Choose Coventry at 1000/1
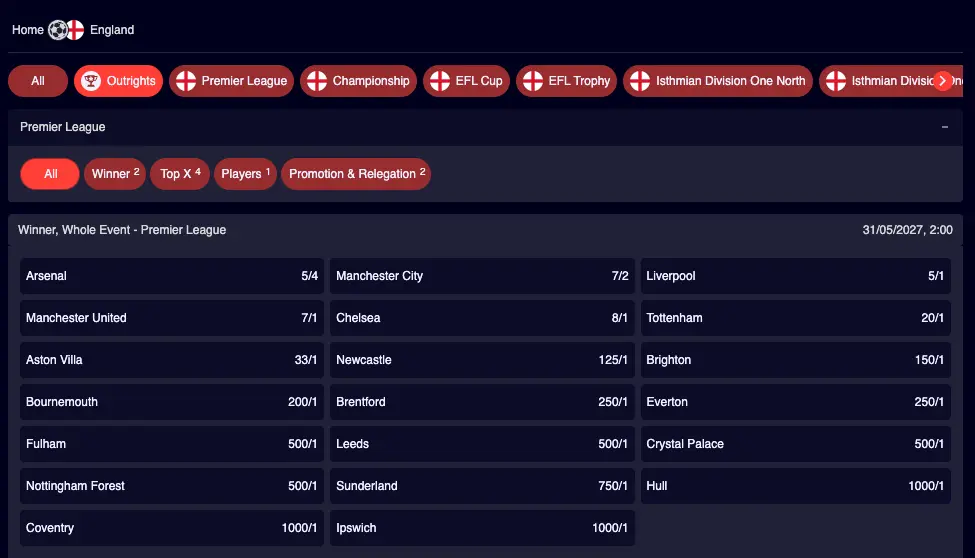975x558 pixels. click(172, 528)
